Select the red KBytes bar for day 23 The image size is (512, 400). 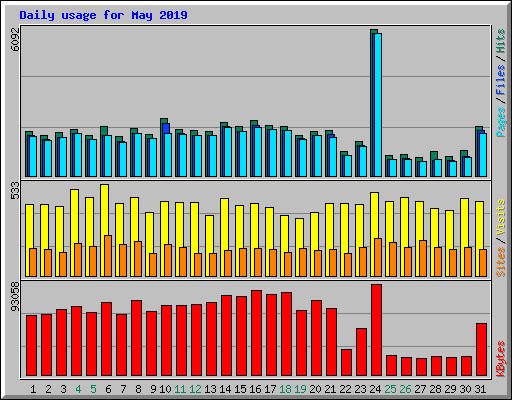point(361,352)
